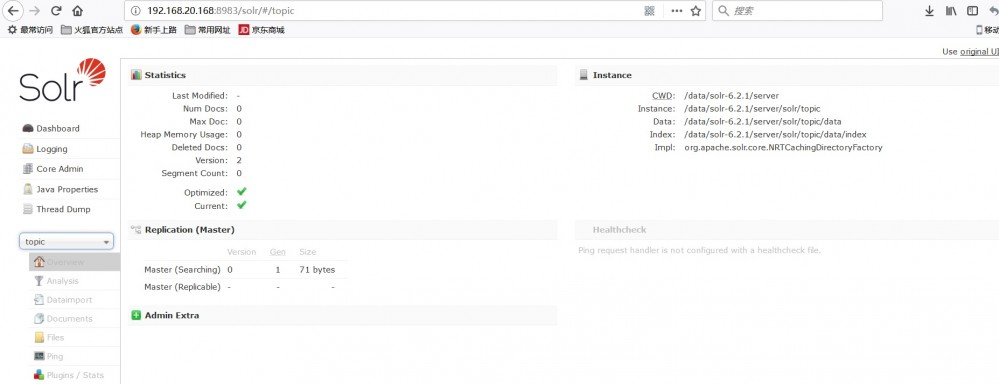Open the 火狐官方站点 bookmark folder
The width and height of the screenshot is (999, 384).
[92, 30]
